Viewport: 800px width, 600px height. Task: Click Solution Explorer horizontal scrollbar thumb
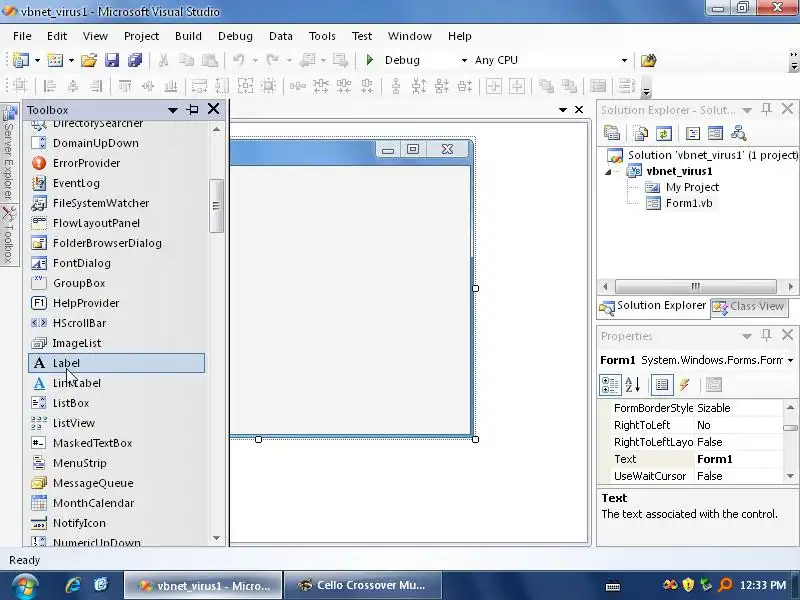tap(696, 286)
